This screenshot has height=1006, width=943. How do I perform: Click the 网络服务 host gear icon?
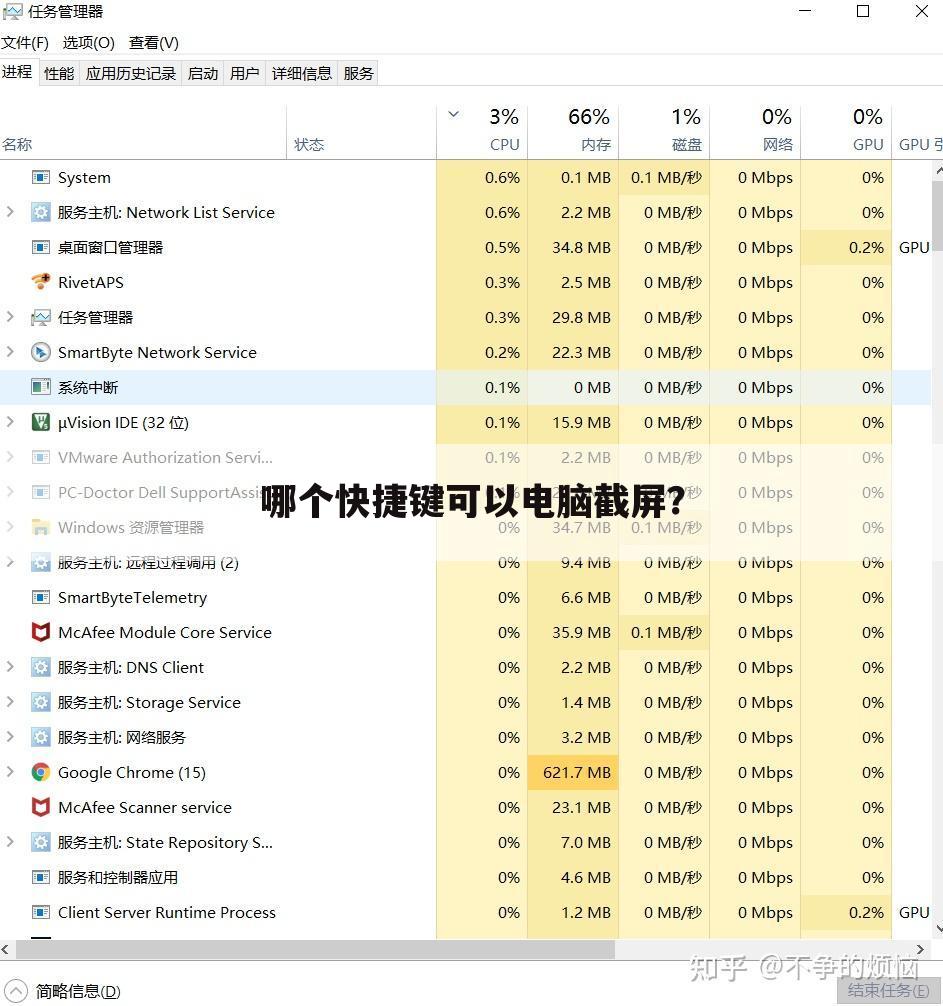click(x=40, y=737)
